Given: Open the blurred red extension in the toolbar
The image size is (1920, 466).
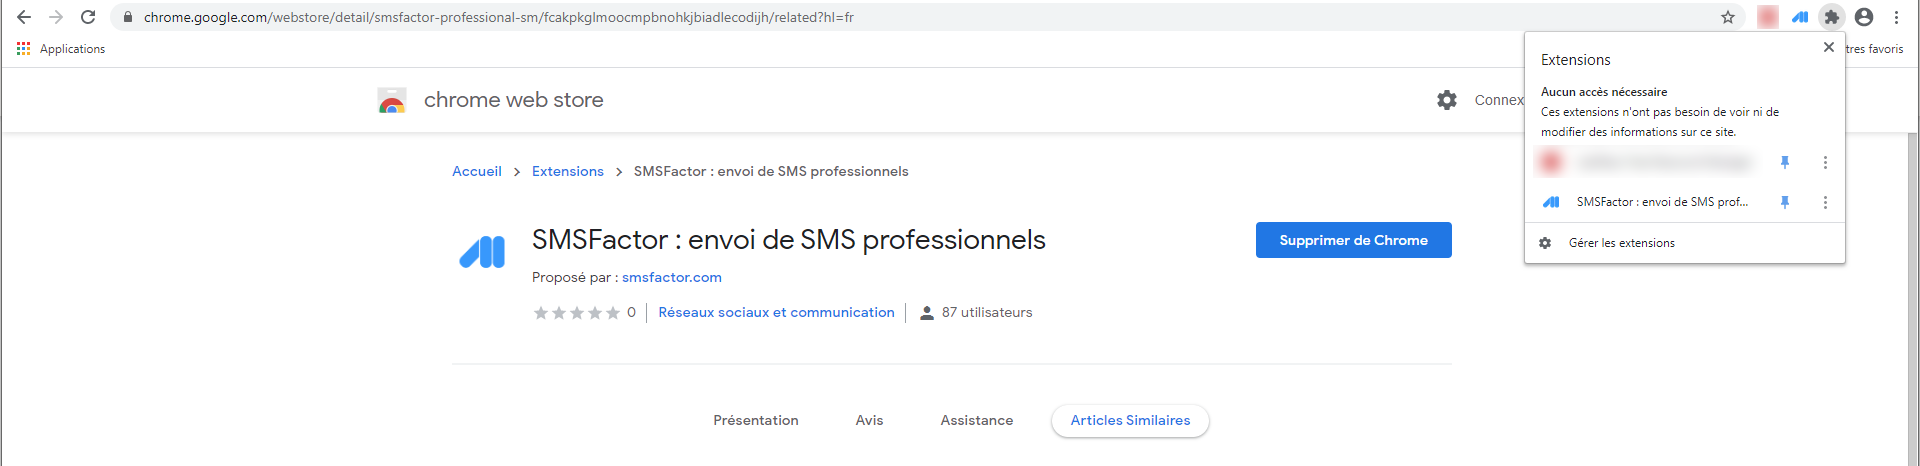Looking at the screenshot, I should (x=1768, y=17).
